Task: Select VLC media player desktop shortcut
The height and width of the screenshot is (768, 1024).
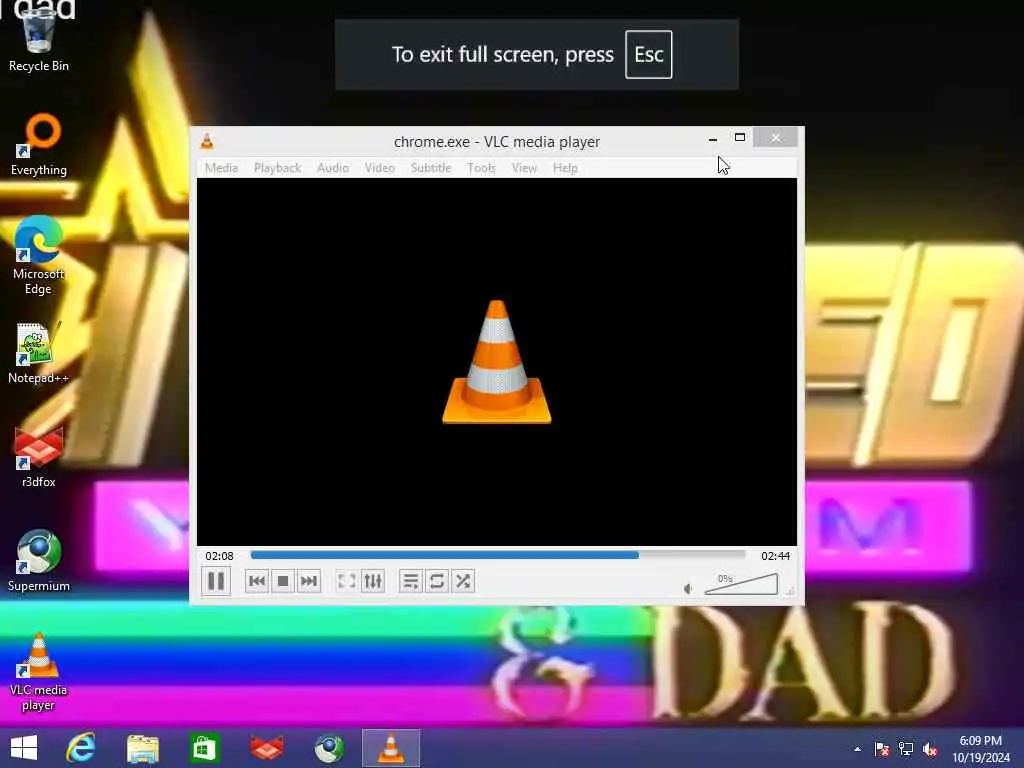Action: coord(39,672)
